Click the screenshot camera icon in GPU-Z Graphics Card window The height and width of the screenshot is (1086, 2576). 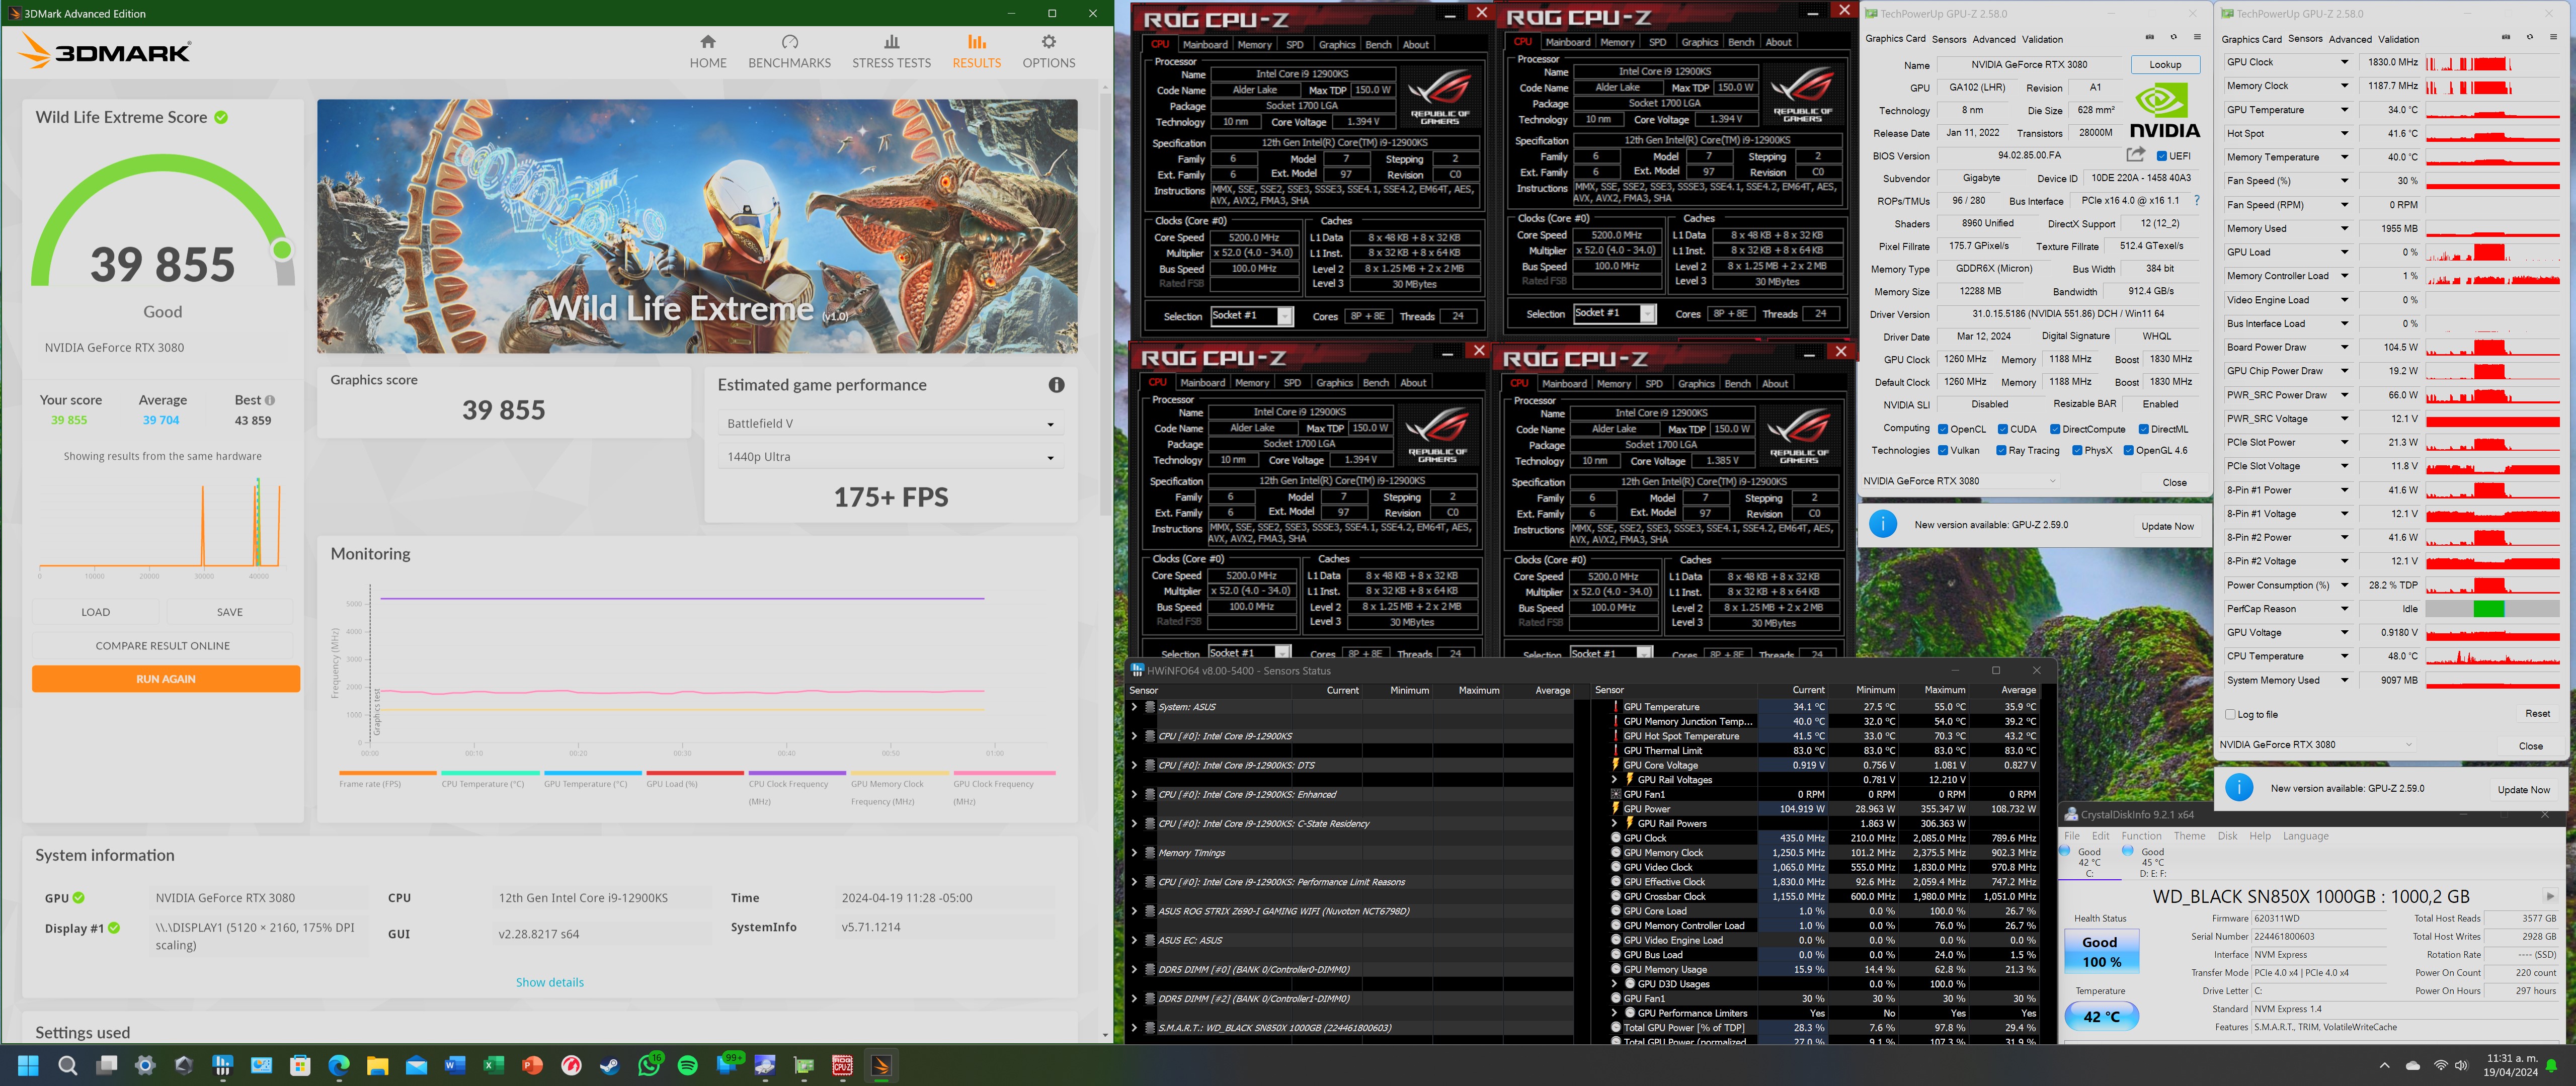click(2149, 38)
